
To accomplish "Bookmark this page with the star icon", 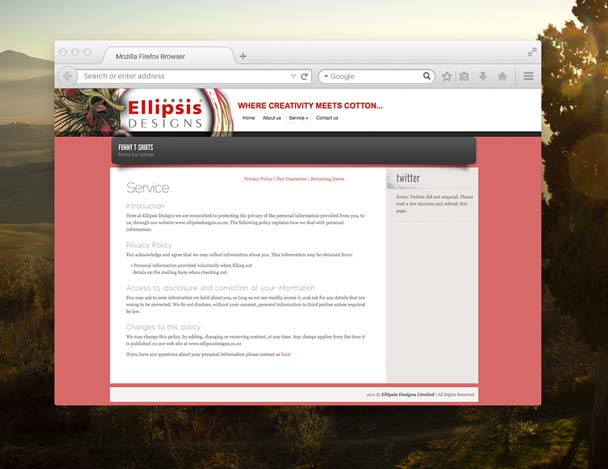I will pyautogui.click(x=447, y=76).
